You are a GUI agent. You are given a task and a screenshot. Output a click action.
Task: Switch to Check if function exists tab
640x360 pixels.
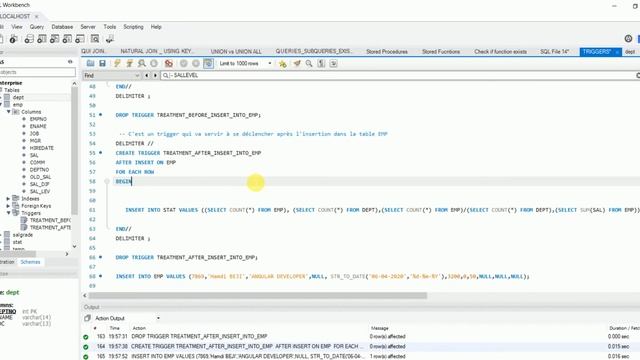pyautogui.click(x=500, y=51)
